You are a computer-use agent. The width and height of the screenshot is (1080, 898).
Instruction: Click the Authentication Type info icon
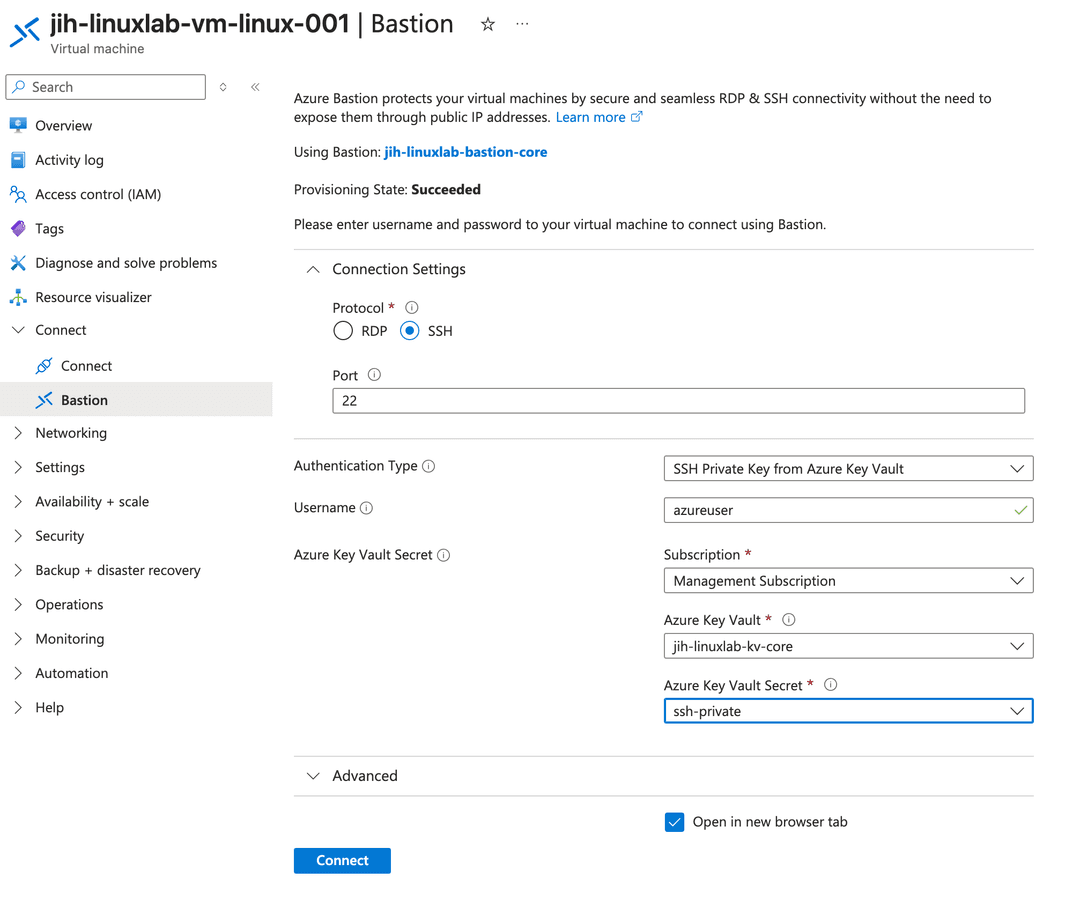point(429,466)
